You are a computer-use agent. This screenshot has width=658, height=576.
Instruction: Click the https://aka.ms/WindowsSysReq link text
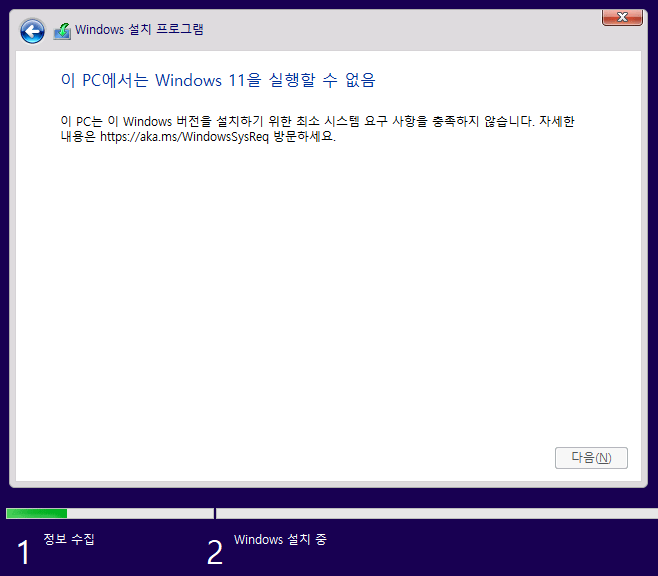pos(184,137)
